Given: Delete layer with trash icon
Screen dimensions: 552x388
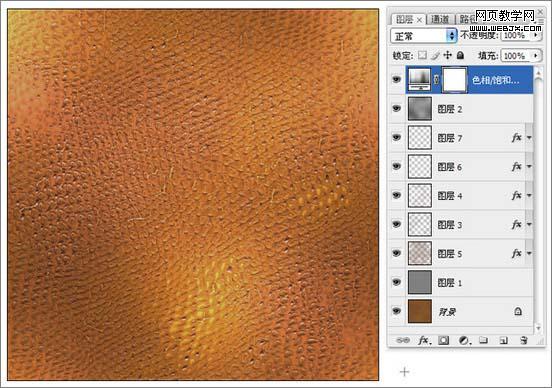Looking at the screenshot, I should pos(523,340).
